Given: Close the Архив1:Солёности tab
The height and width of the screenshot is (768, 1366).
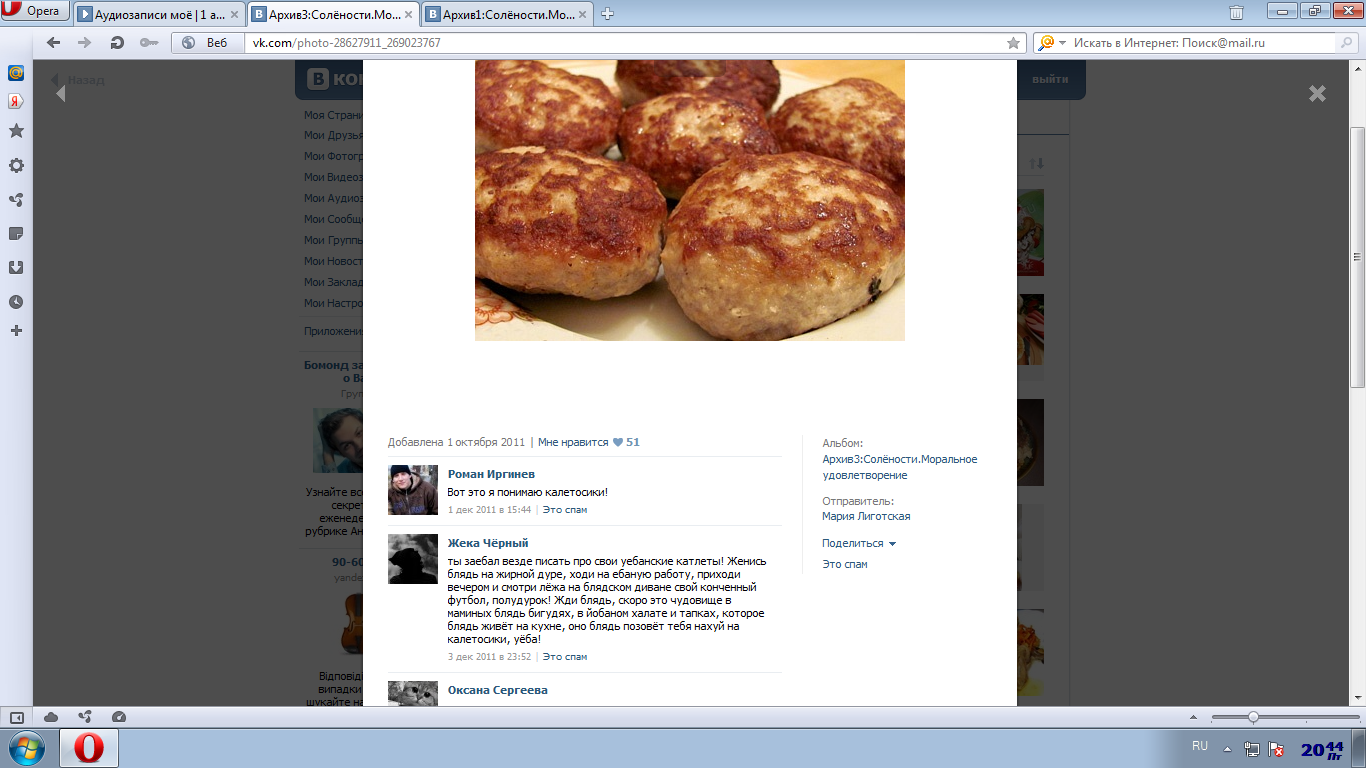Looking at the screenshot, I should 582,14.
